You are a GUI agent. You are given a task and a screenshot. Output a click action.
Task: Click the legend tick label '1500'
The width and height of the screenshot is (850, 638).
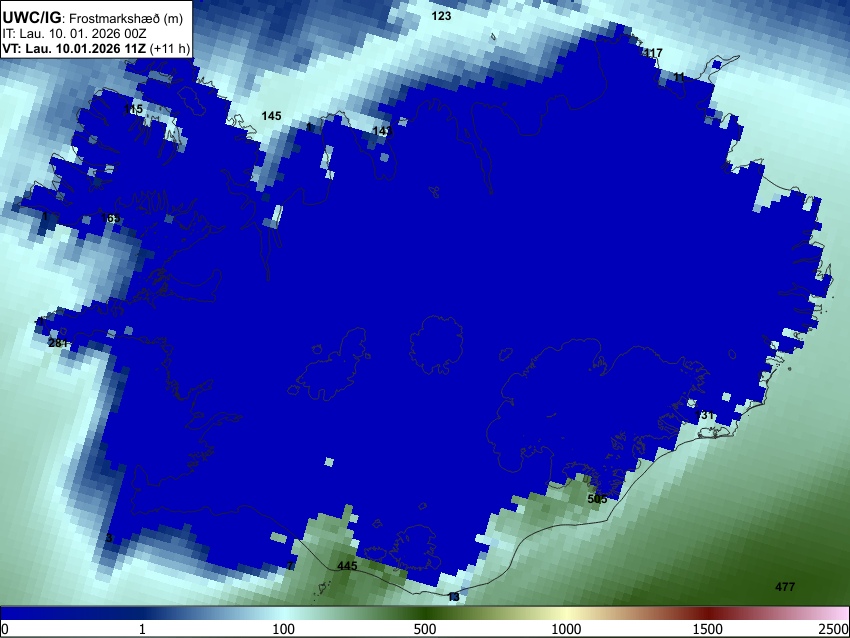click(x=708, y=629)
